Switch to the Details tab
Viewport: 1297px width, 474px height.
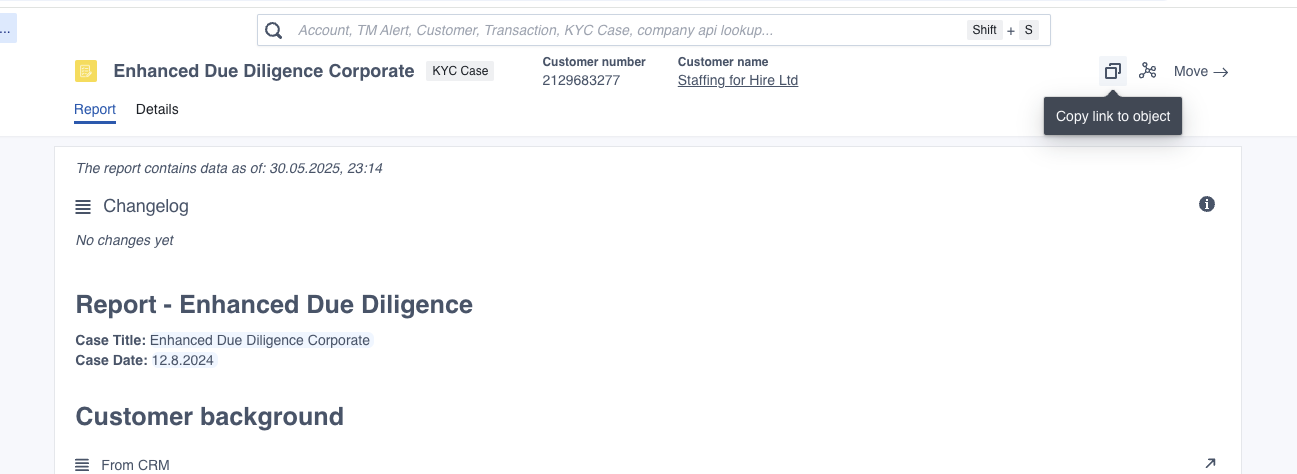coord(157,109)
